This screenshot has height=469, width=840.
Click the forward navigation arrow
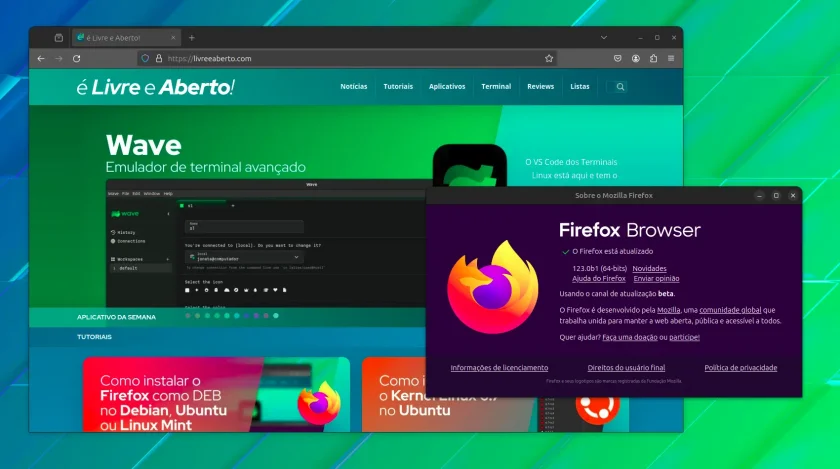pyautogui.click(x=59, y=58)
